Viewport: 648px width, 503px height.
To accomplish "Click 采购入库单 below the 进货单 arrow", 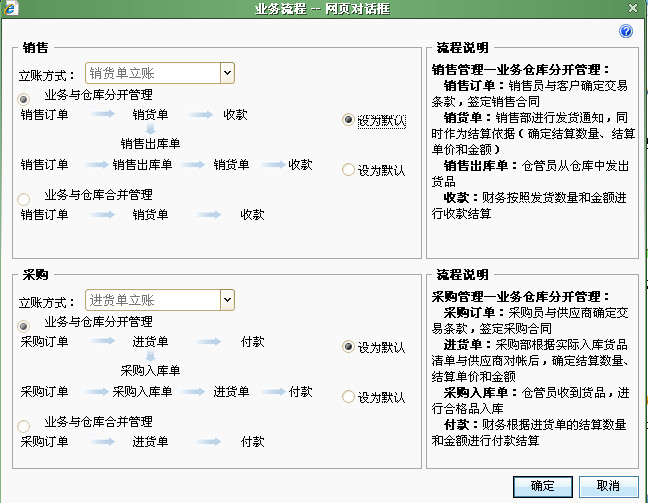I will point(150,371).
